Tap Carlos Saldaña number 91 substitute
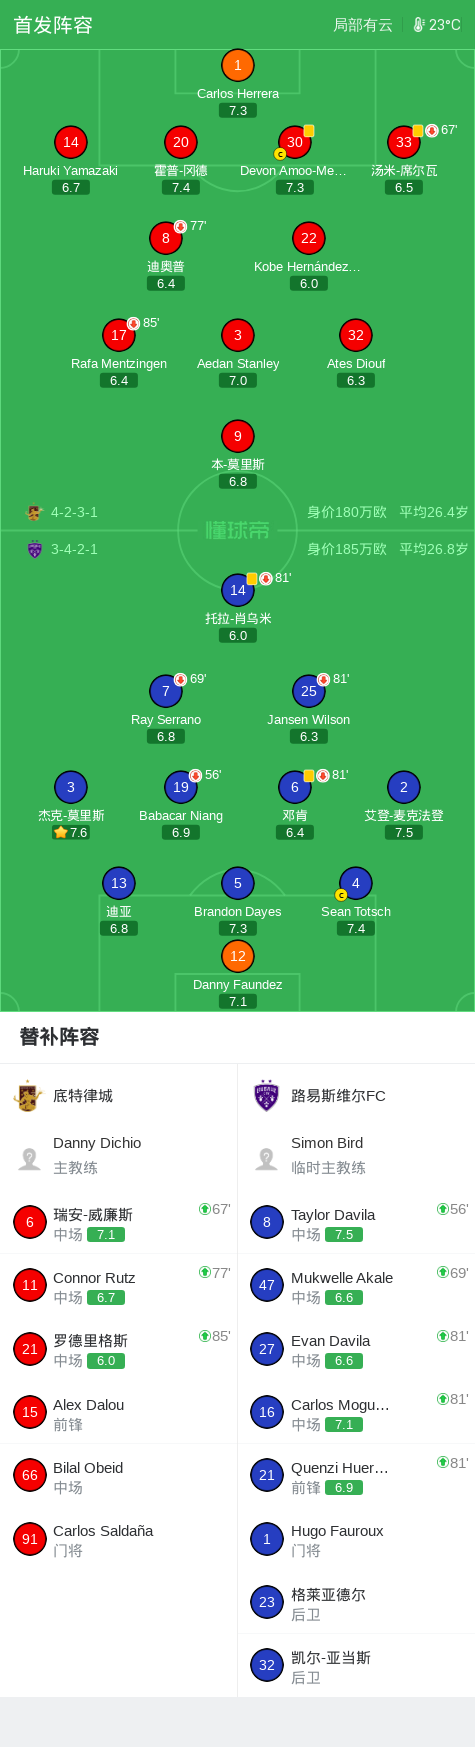475x1747 pixels. click(x=119, y=1539)
